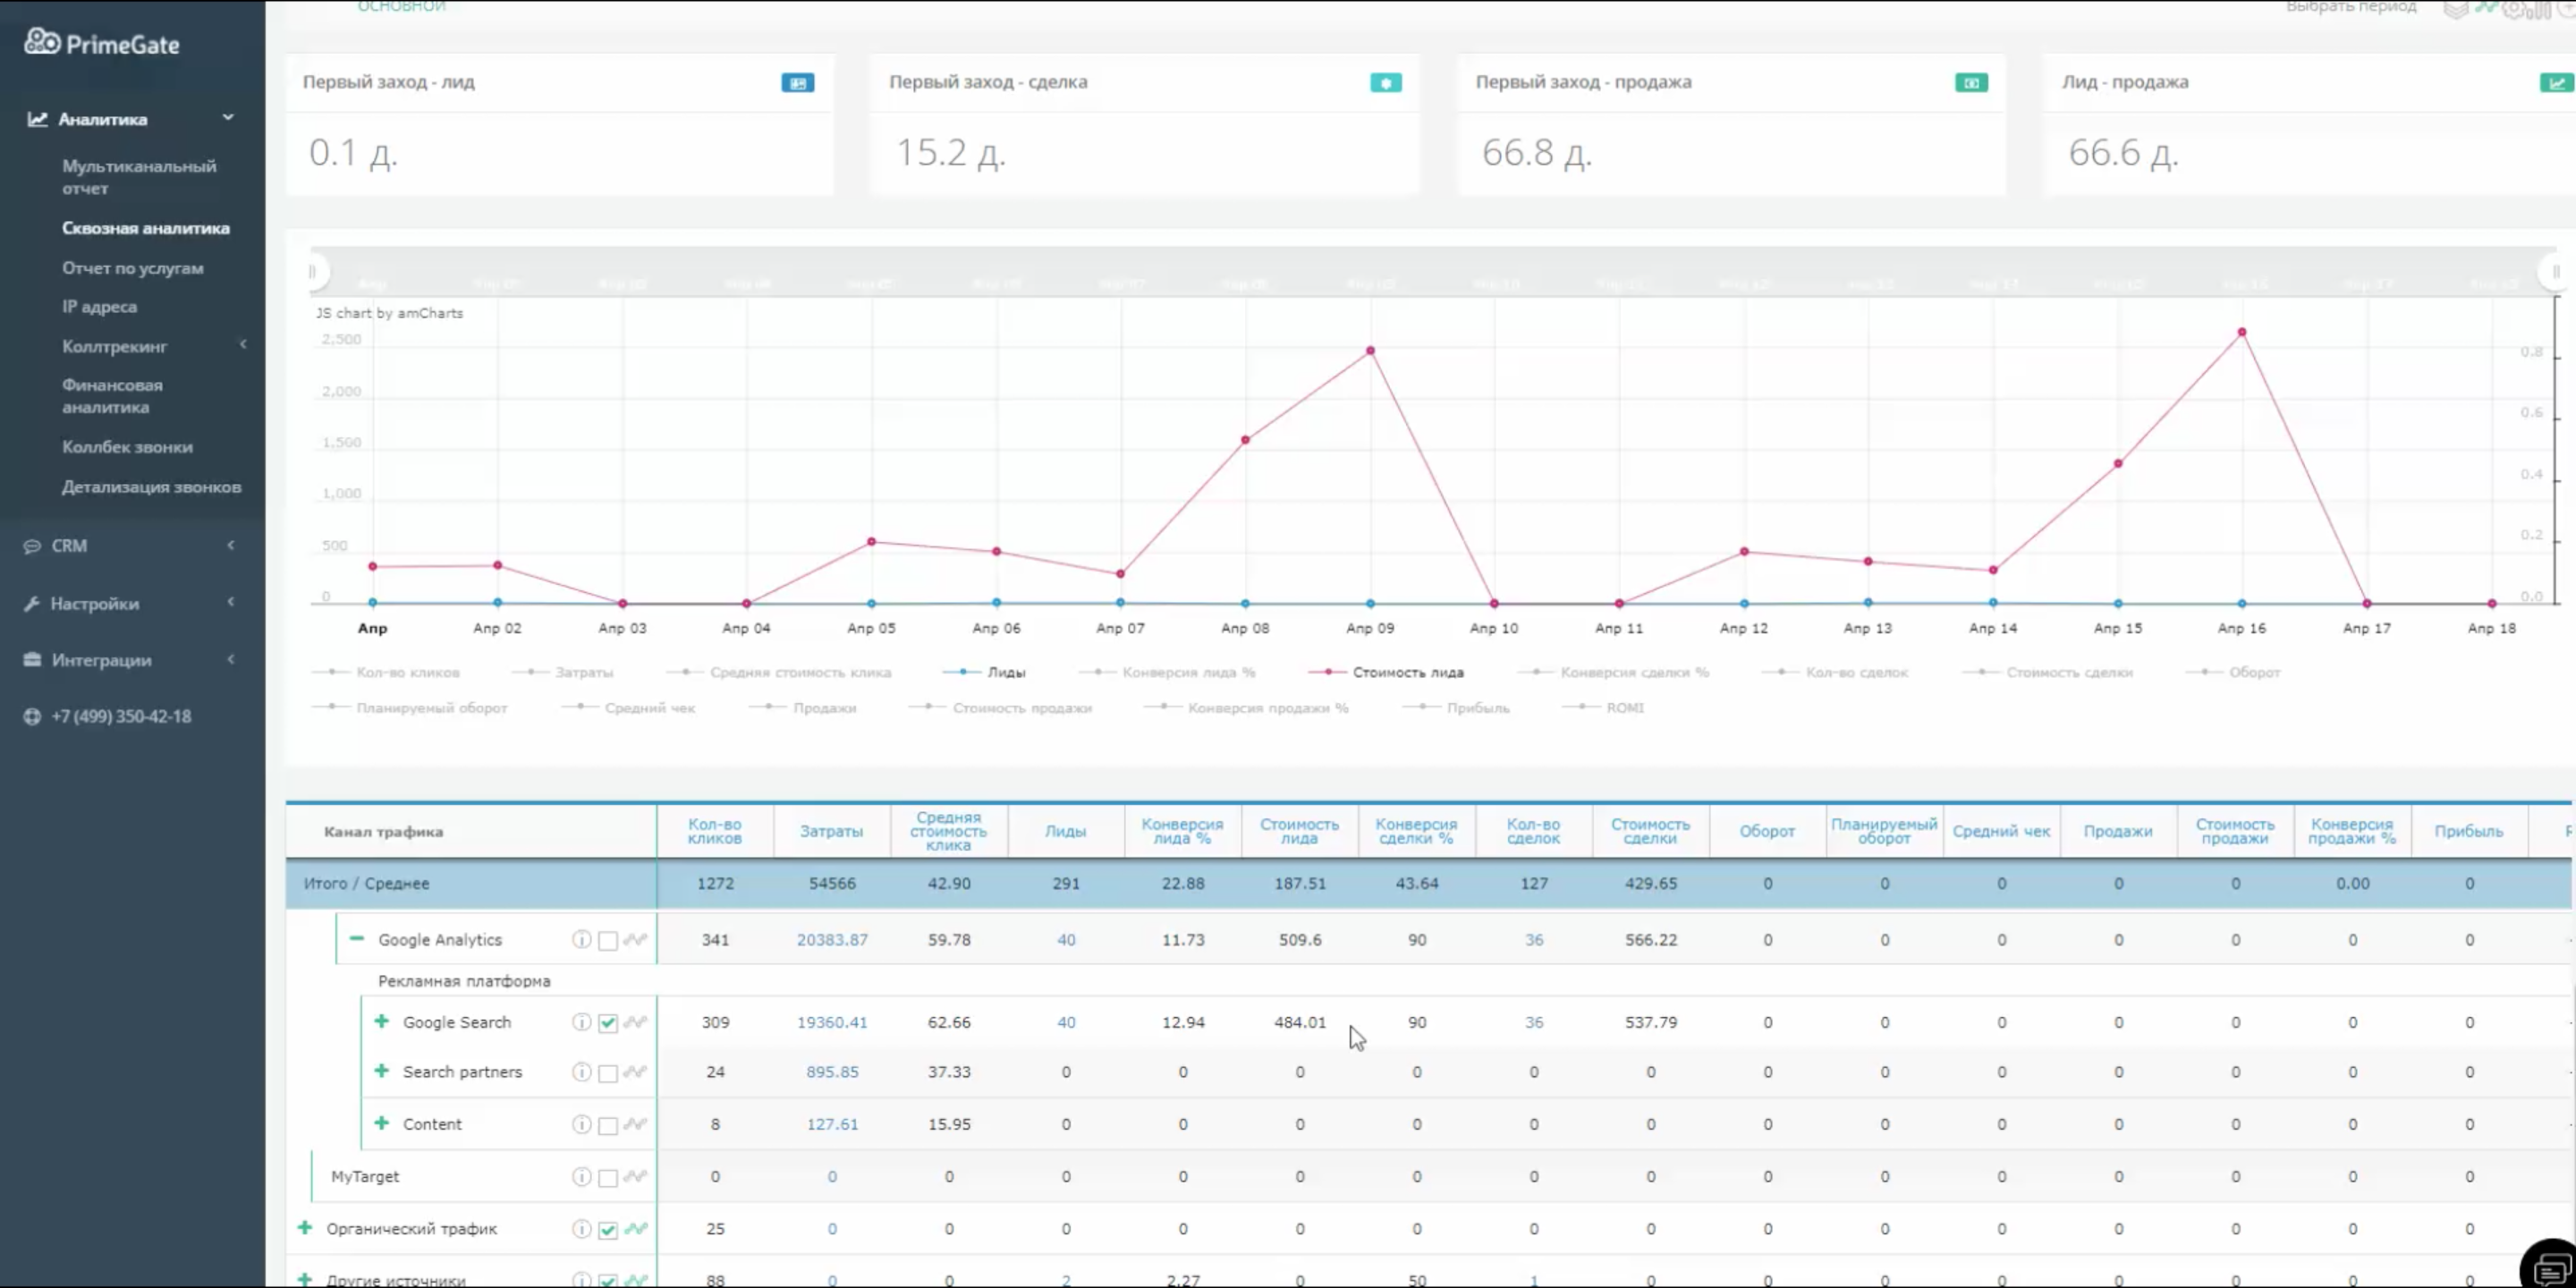Open Отчет по услугам menu item

[133, 268]
